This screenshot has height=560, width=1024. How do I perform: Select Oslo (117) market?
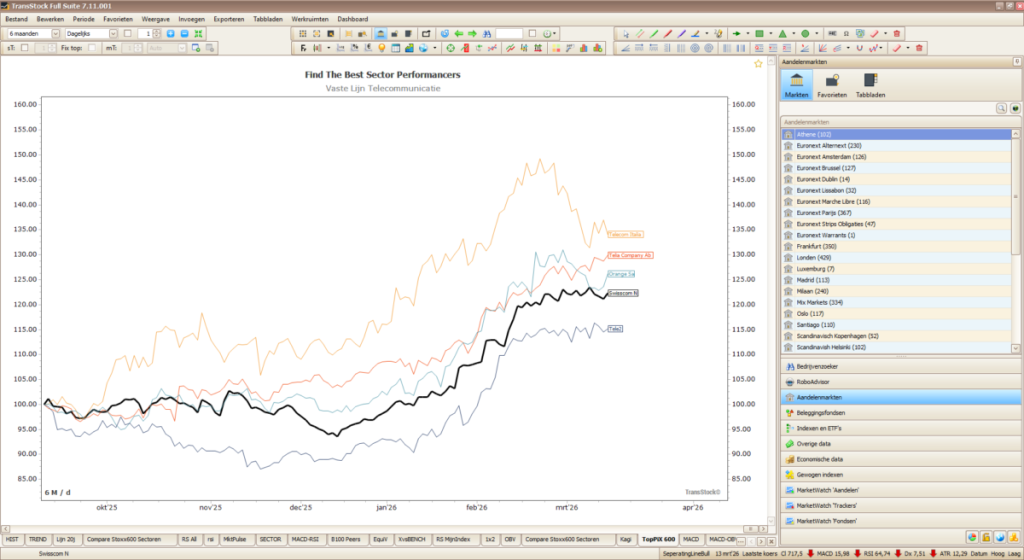coord(896,313)
